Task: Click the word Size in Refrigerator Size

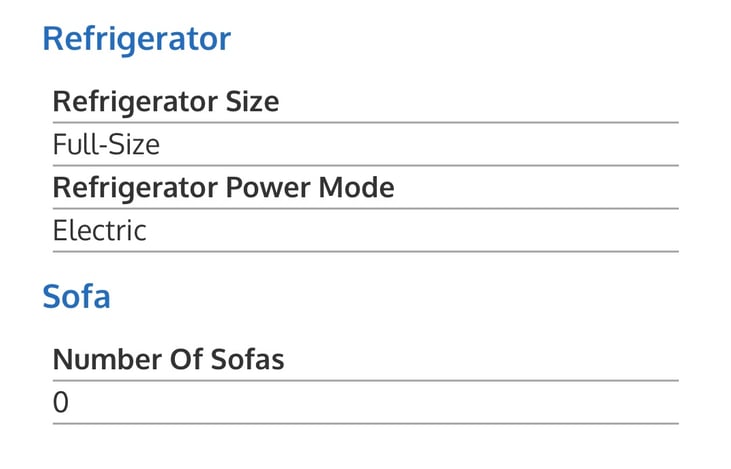Action: [x=253, y=102]
